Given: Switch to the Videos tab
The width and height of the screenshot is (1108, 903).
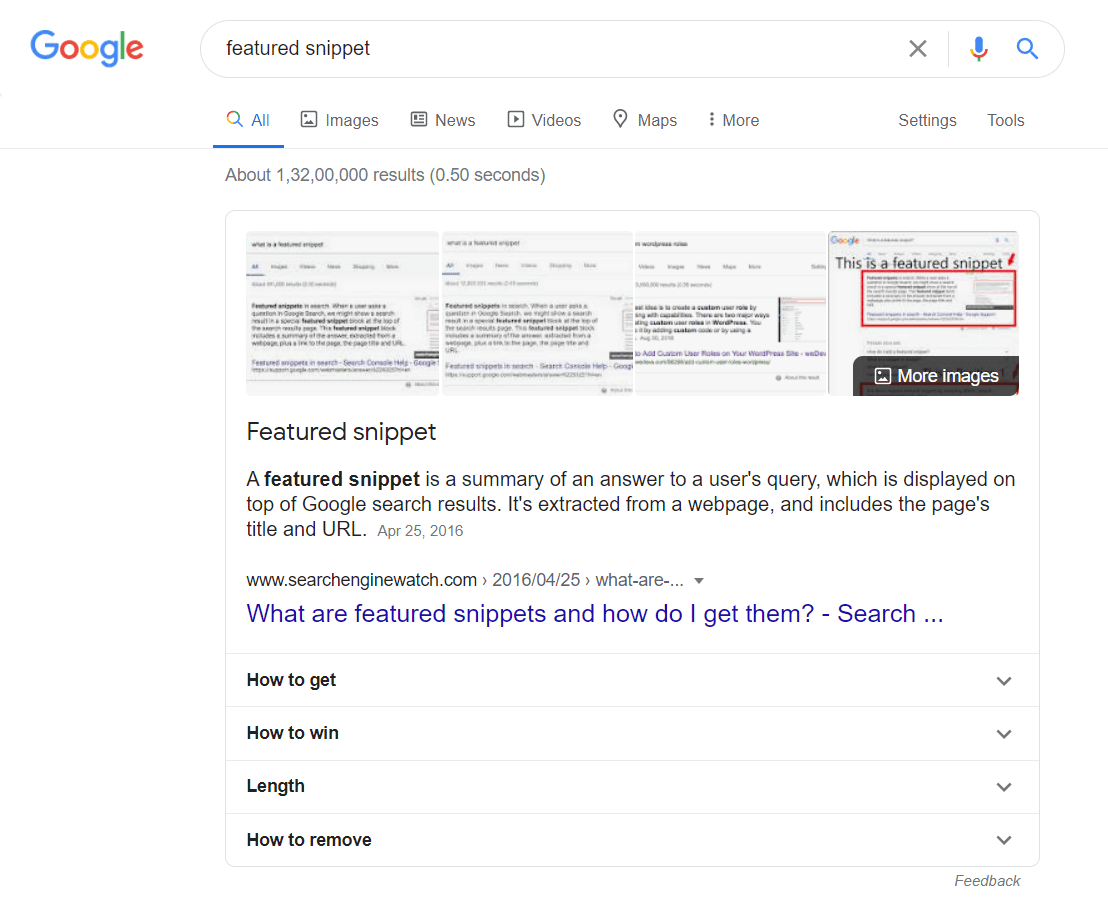Looking at the screenshot, I should pyautogui.click(x=544, y=120).
